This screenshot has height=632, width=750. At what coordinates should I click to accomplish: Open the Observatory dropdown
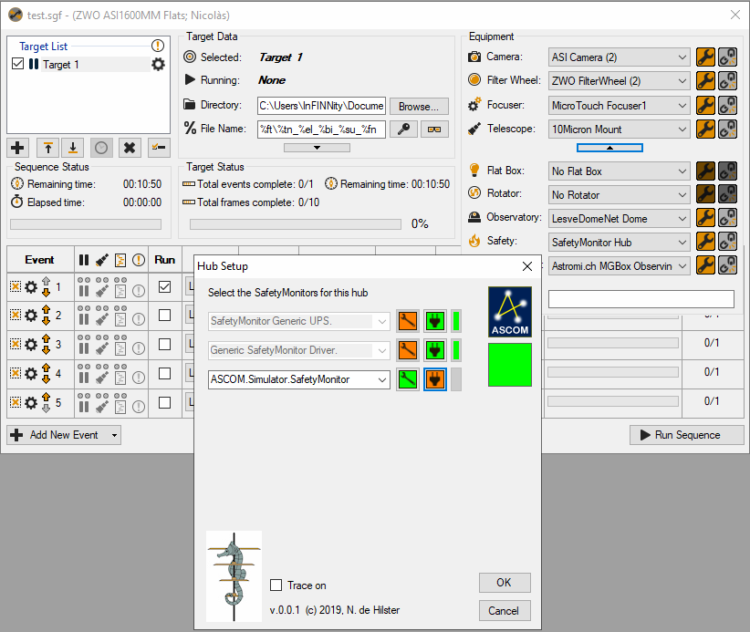619,219
